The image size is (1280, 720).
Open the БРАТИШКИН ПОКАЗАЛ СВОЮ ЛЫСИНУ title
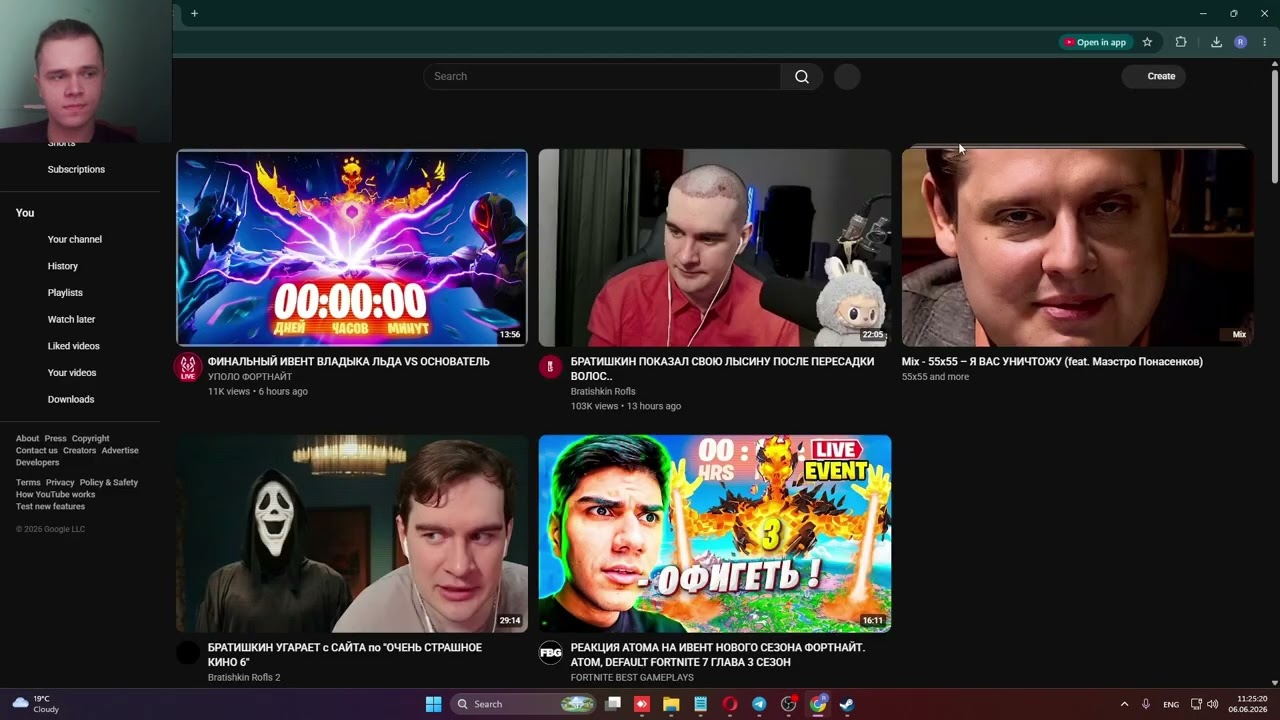tap(722, 368)
